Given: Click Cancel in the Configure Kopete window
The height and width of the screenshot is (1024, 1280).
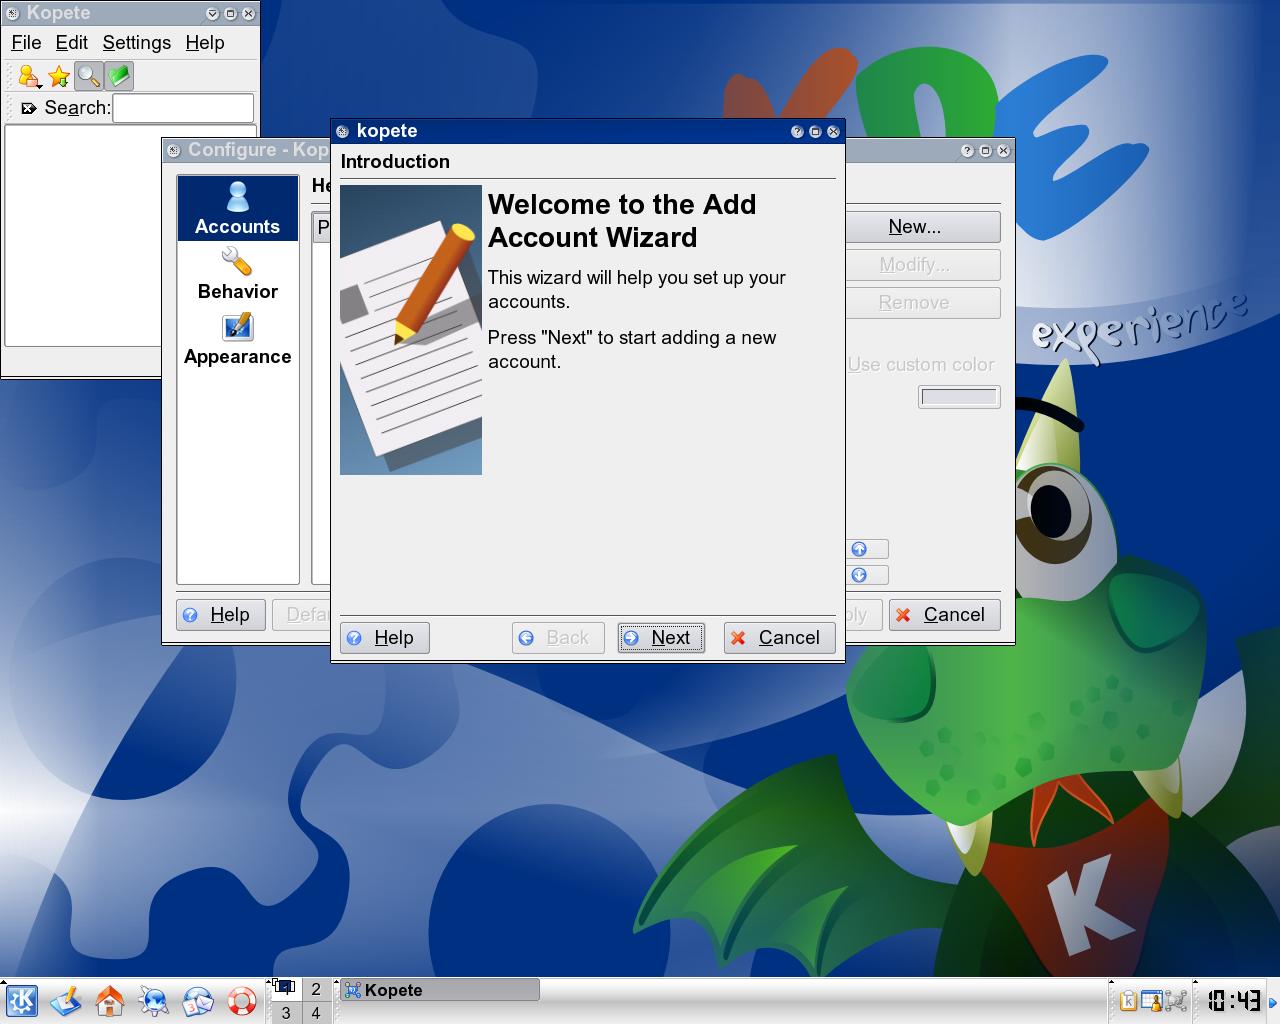Looking at the screenshot, I should coord(942,615).
